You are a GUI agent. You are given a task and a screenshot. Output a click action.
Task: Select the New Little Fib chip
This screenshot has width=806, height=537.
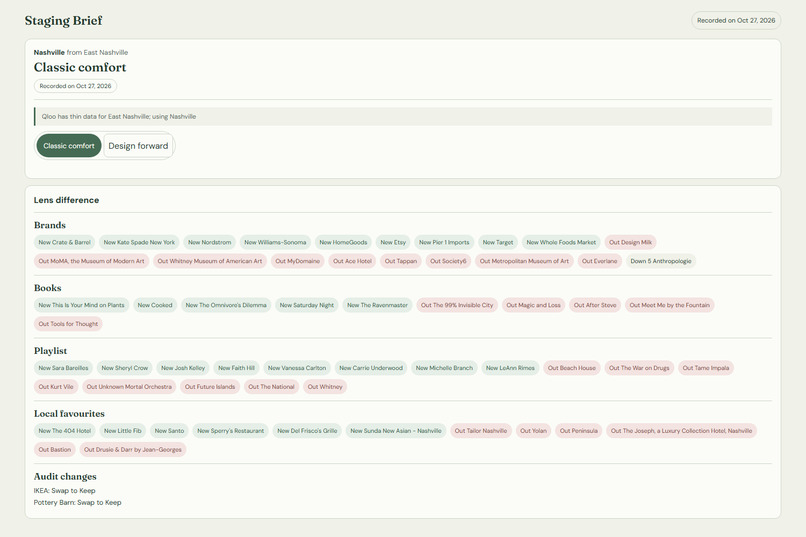pos(122,431)
